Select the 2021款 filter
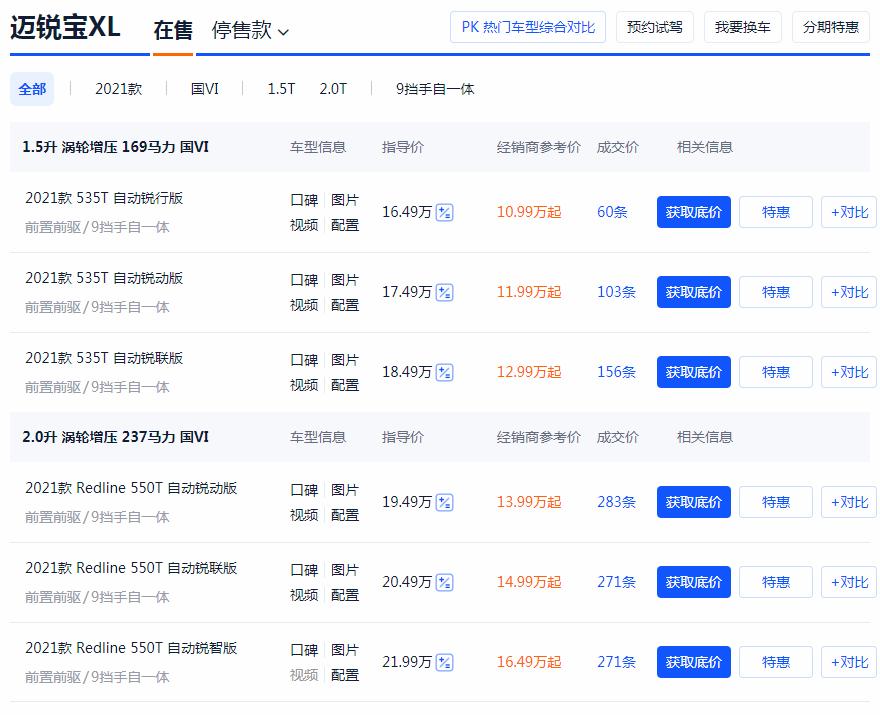 pos(119,89)
